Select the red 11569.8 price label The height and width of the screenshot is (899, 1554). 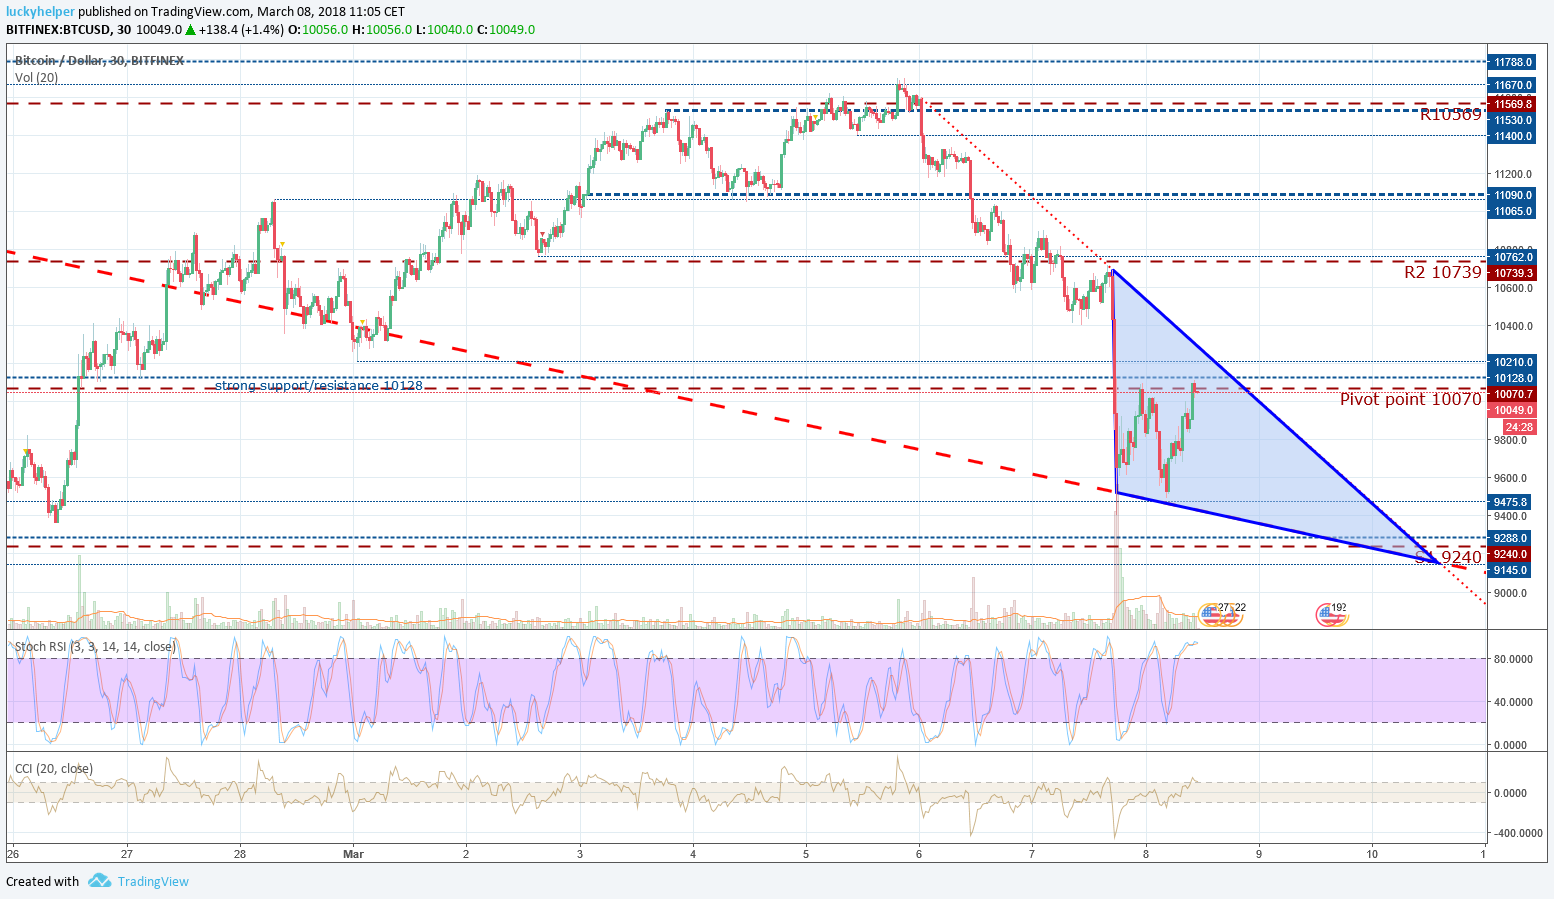click(1511, 104)
